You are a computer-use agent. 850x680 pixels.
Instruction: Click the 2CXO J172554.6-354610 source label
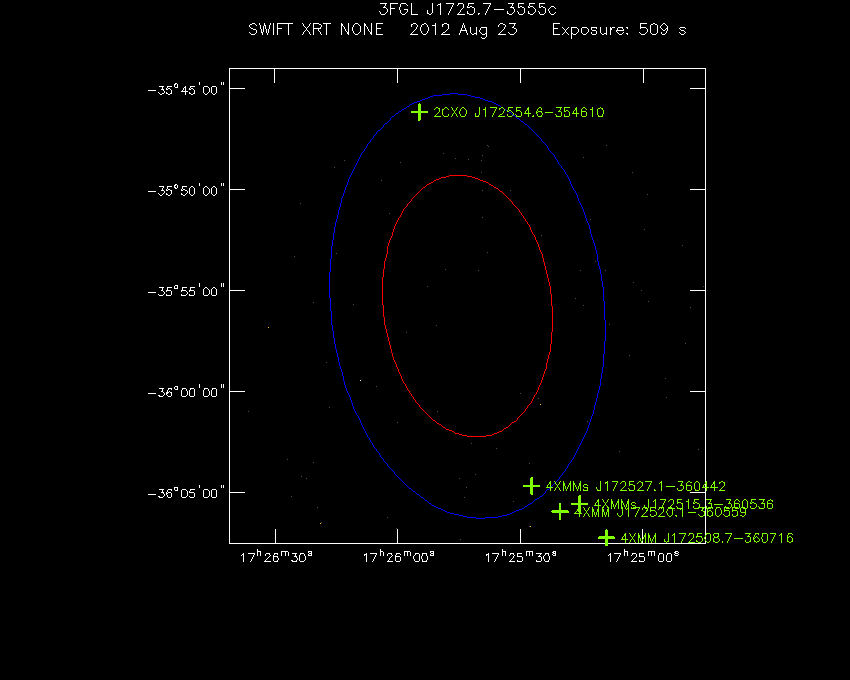[519, 112]
